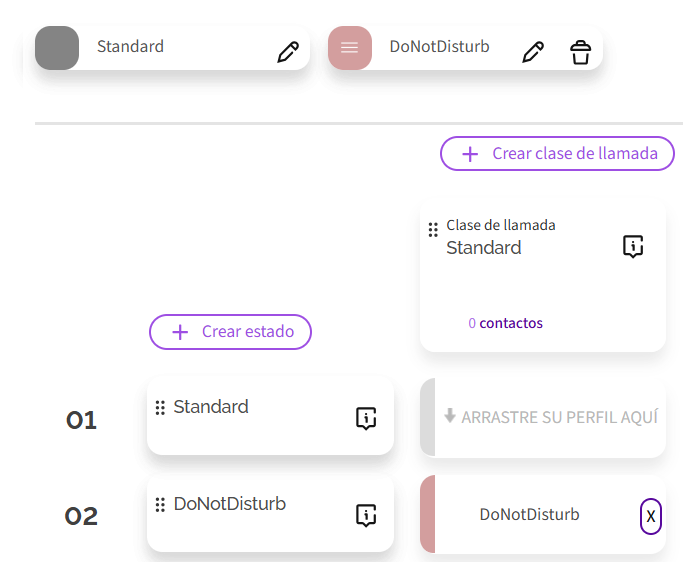This screenshot has width=692, height=563.
Task: Open the 0 contactos link
Action: (505, 323)
